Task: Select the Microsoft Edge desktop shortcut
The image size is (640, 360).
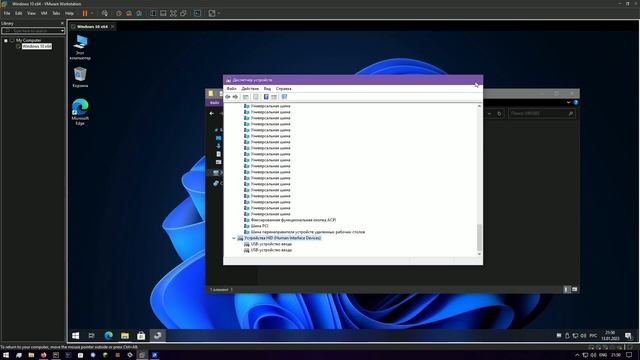Action: 80,111
